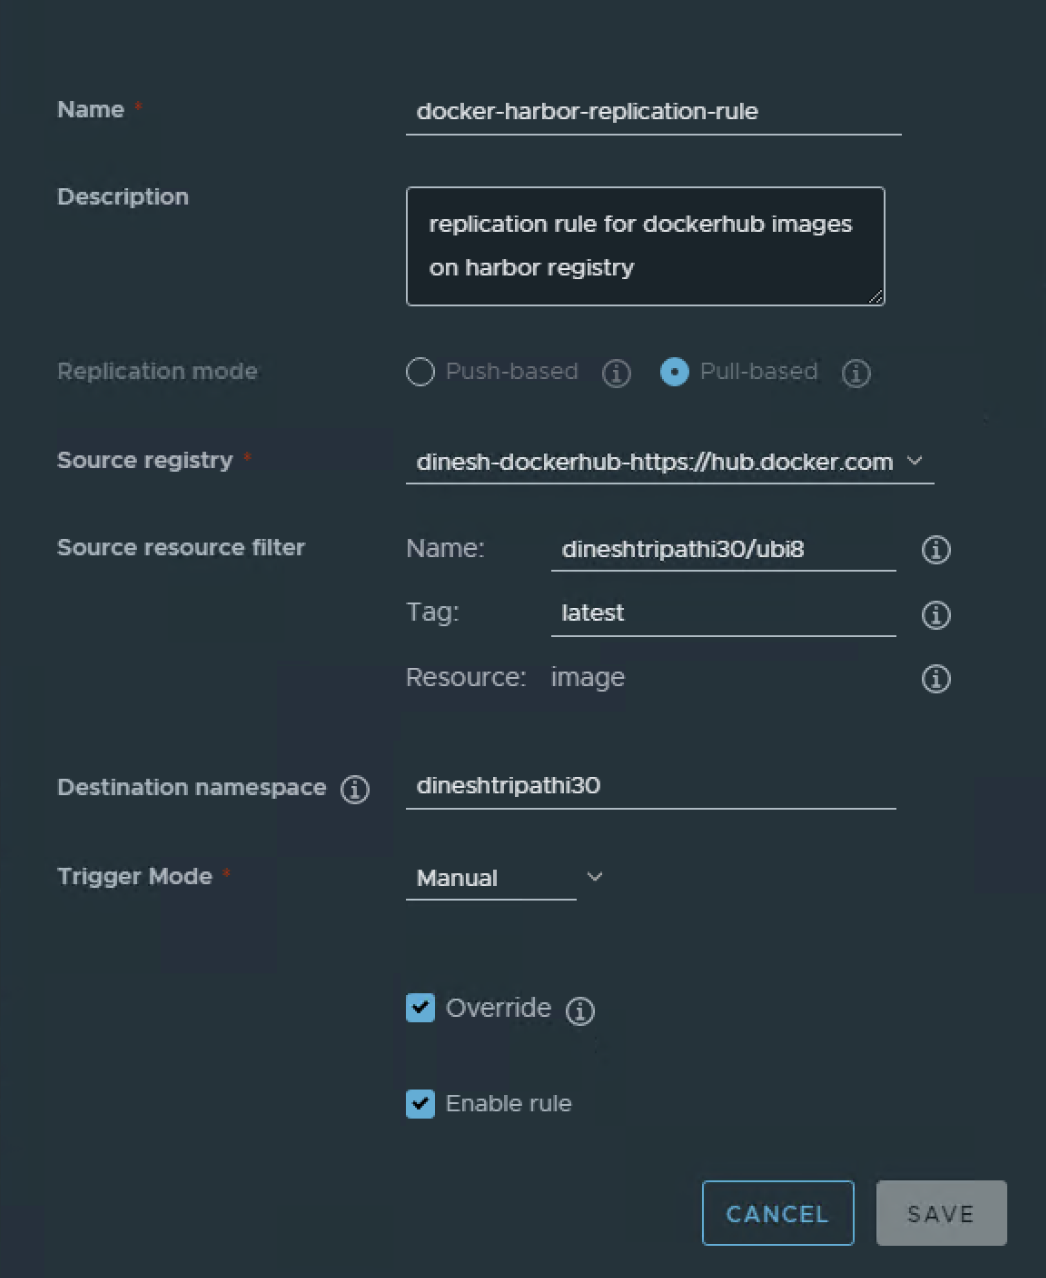
Task: Click the Tag filter input field
Action: 722,613
